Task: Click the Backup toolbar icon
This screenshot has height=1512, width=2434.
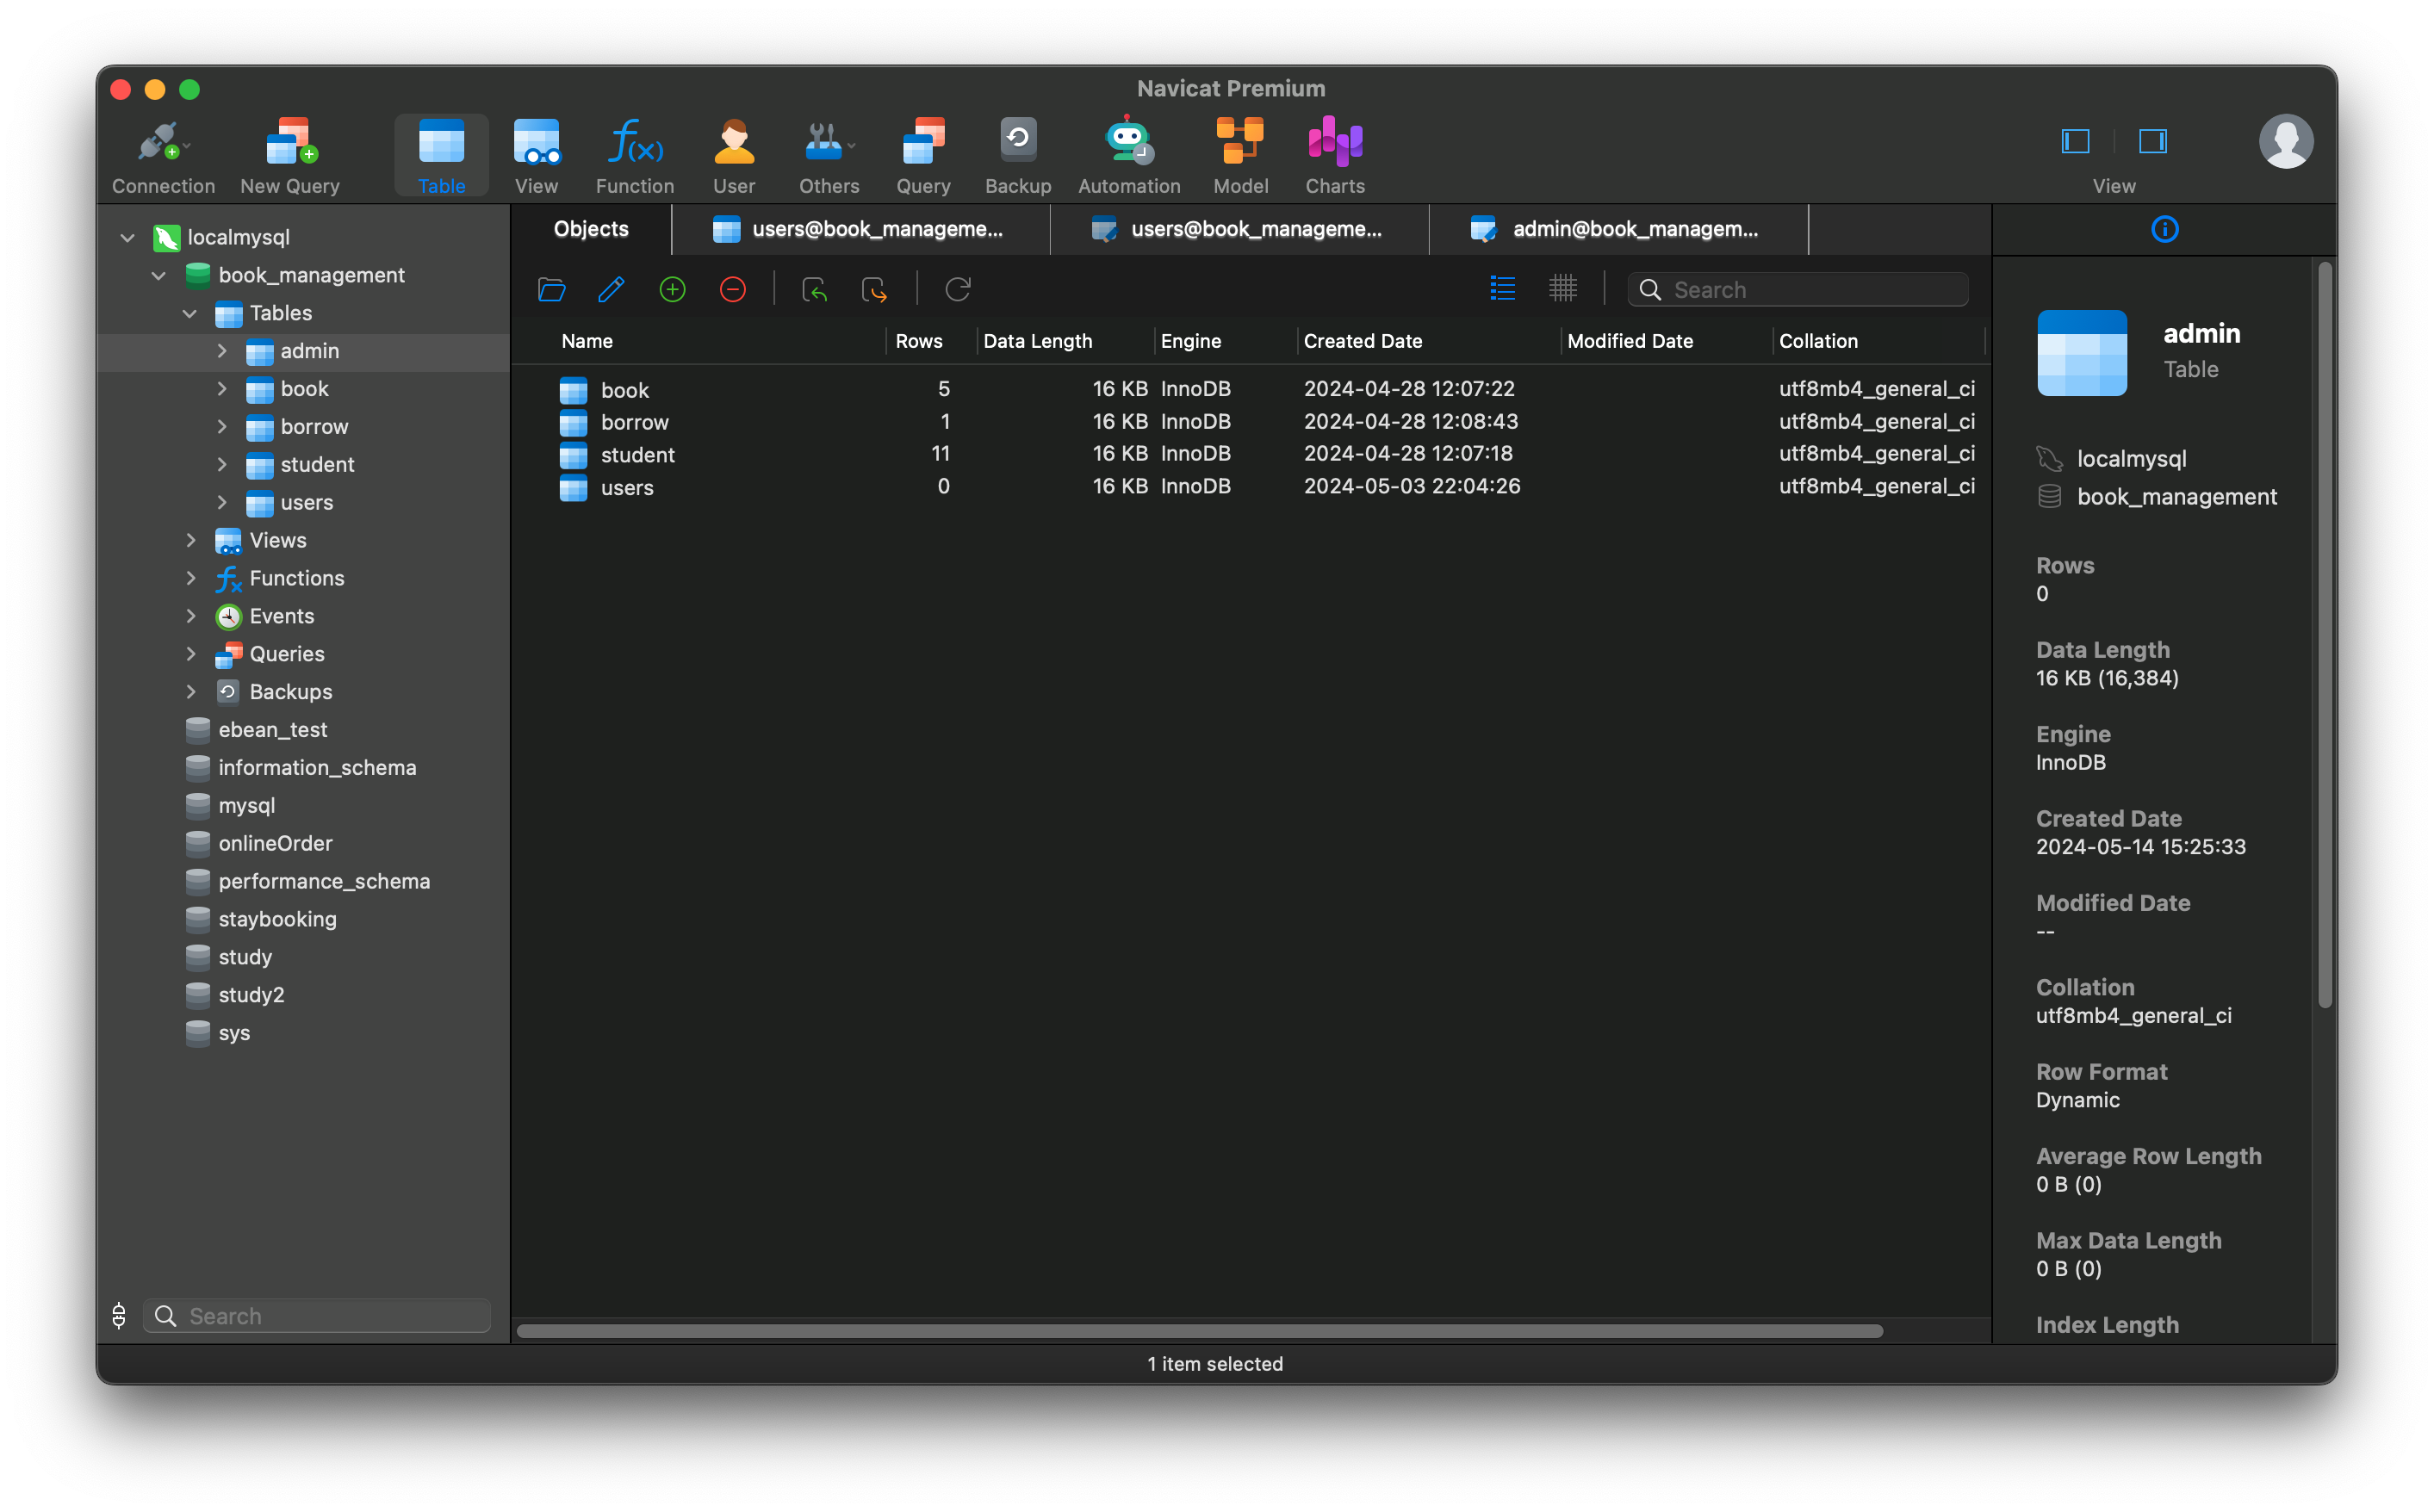Action: coord(1017,153)
